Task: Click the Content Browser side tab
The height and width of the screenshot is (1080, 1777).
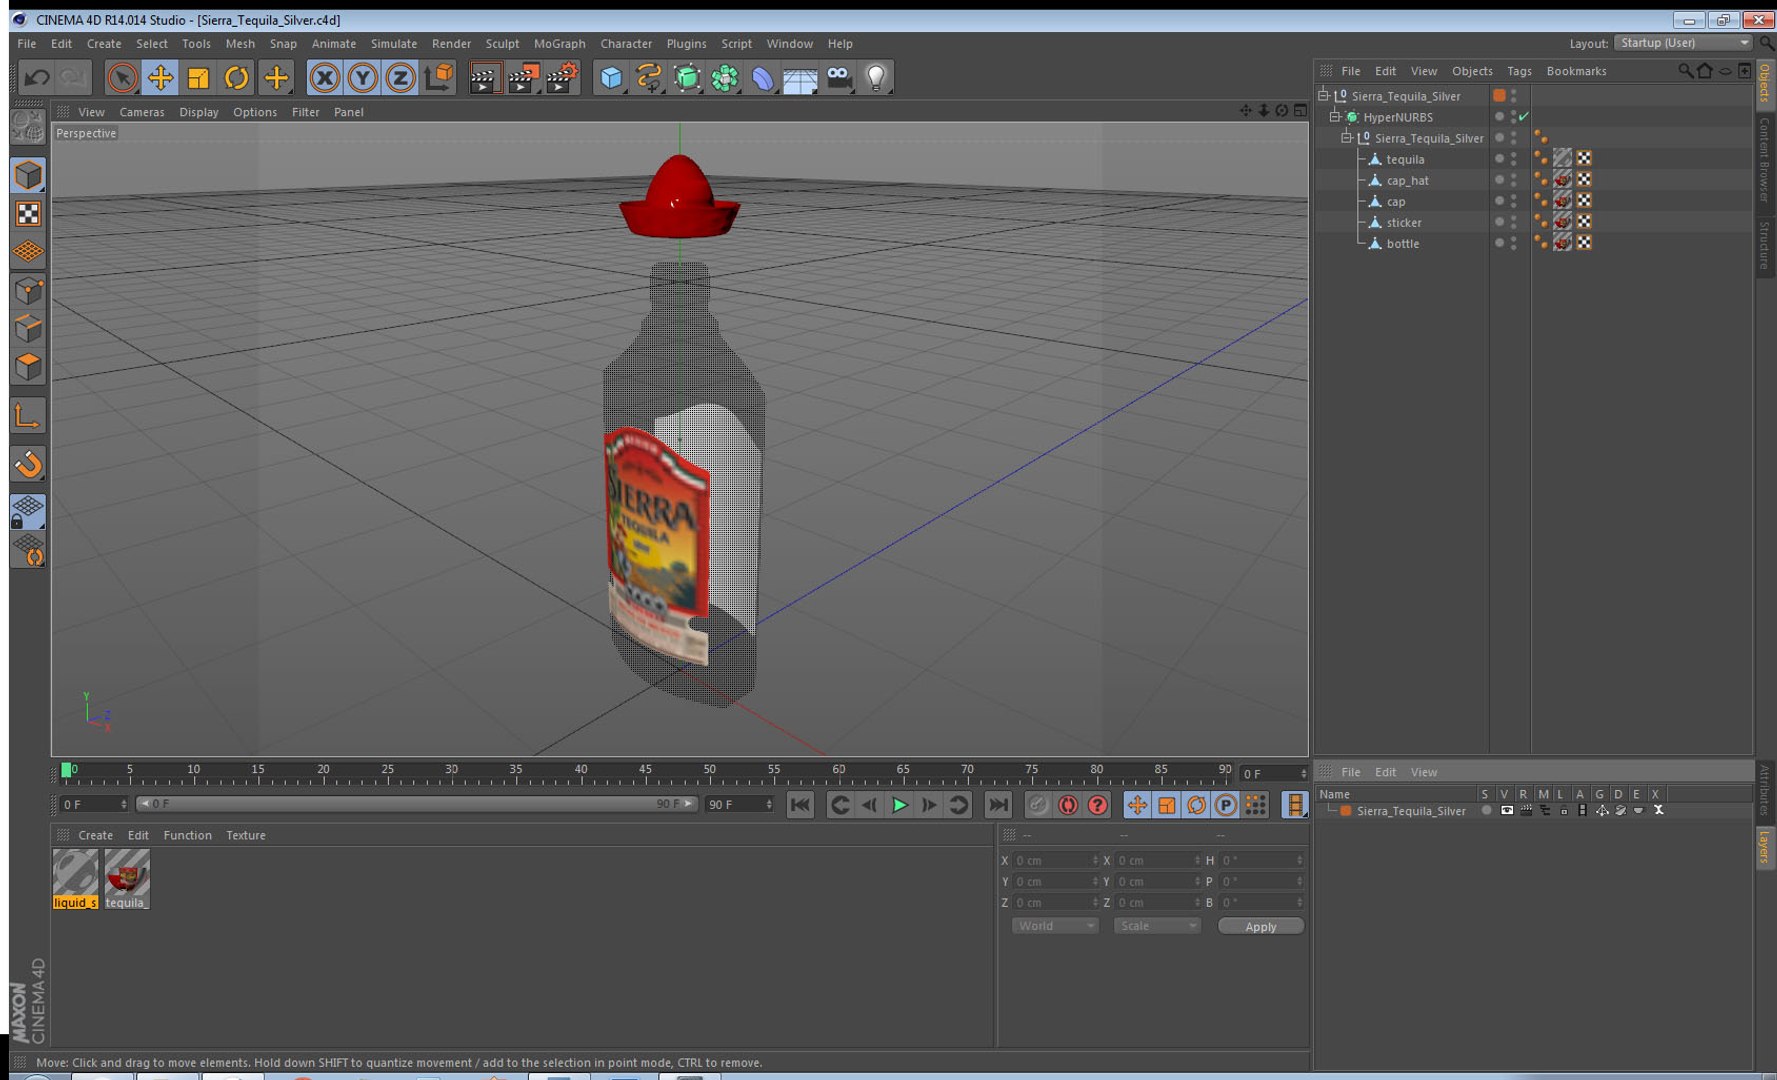Action: tap(1765, 159)
